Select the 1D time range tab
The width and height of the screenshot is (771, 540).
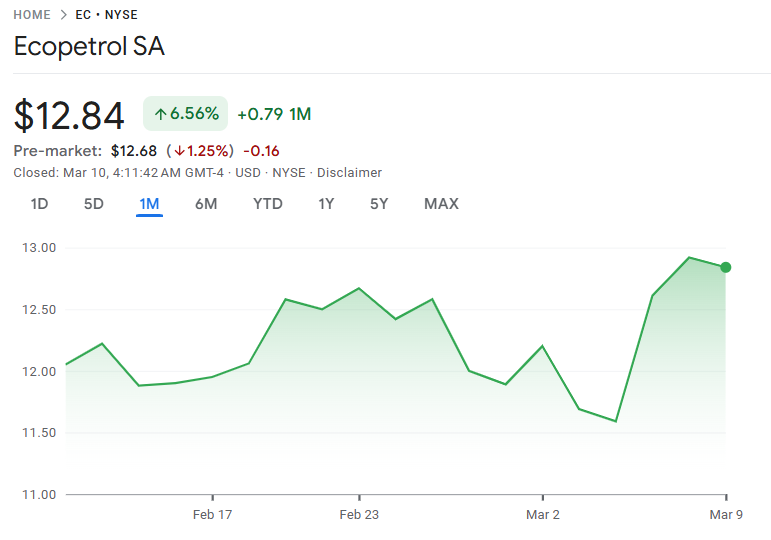[x=39, y=204]
